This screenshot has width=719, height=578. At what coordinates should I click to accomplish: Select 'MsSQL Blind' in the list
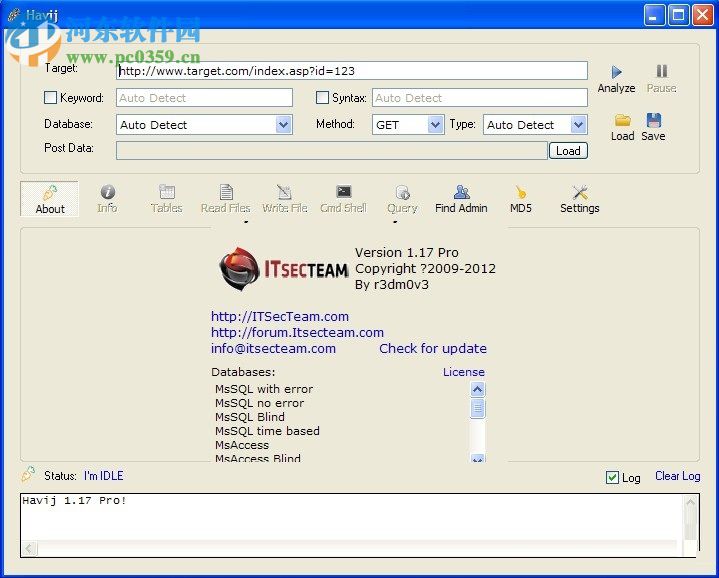(x=250, y=417)
